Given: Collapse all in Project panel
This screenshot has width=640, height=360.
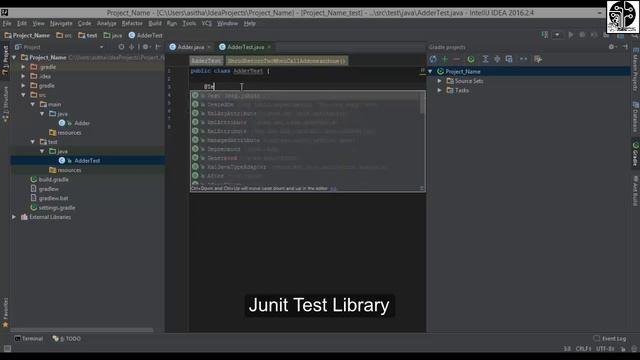Looking at the screenshot, I should (x=131, y=47).
